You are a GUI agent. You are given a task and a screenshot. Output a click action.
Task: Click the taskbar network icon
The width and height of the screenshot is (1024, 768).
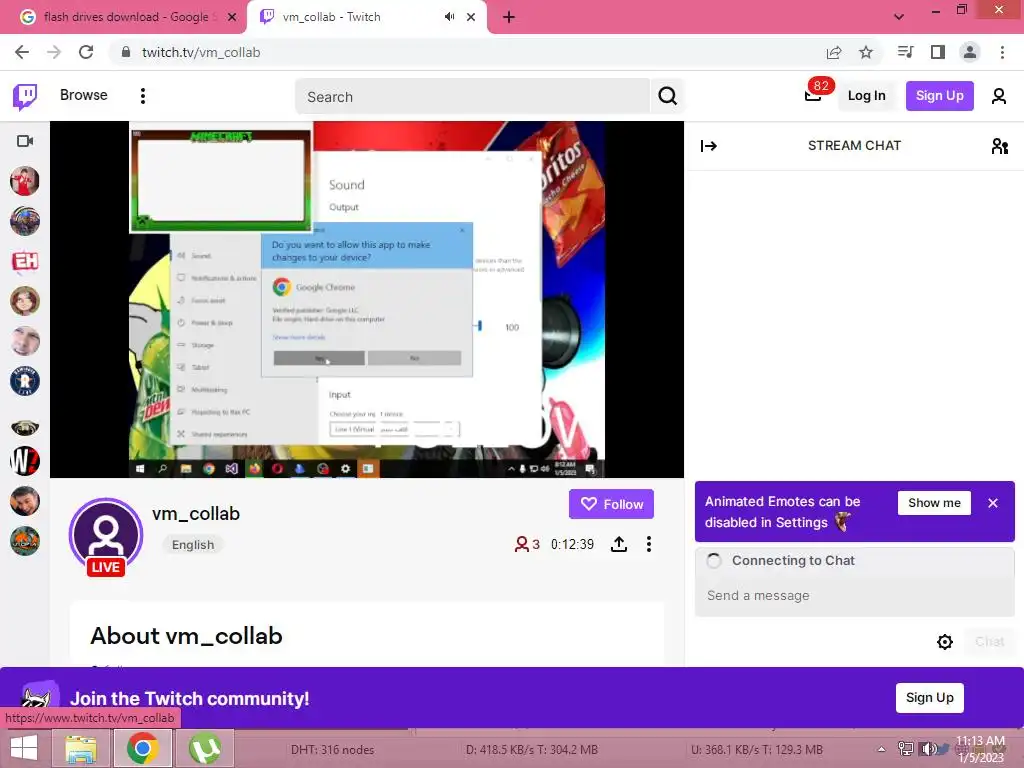pyautogui.click(x=906, y=749)
